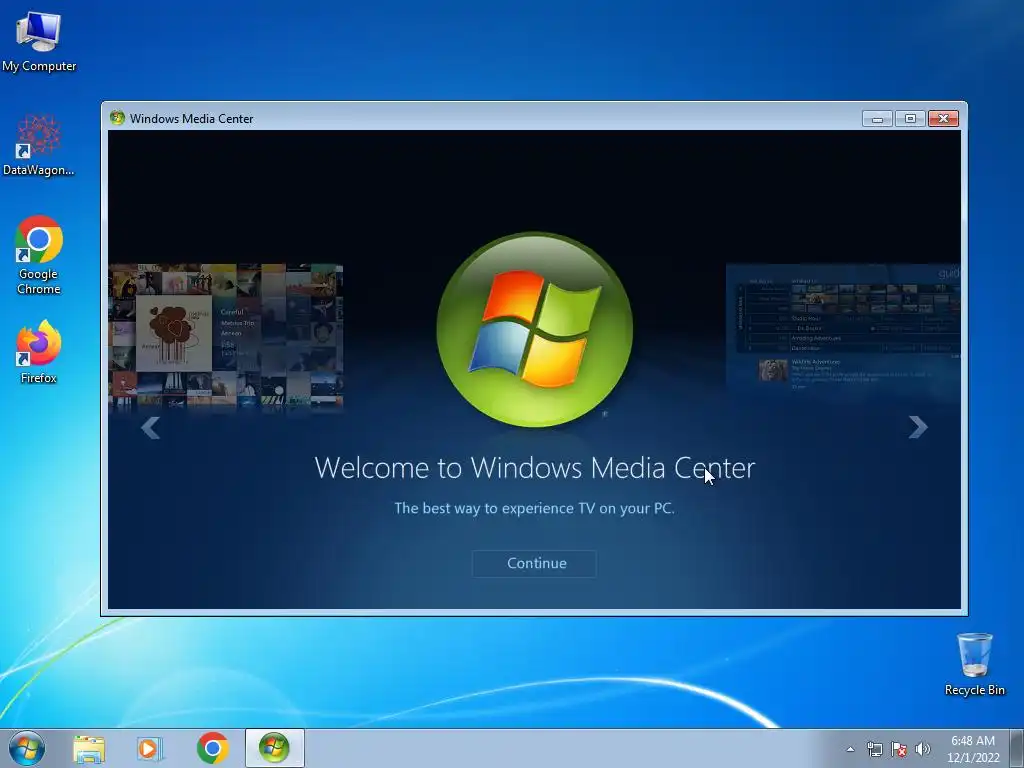Click the Continue button in Media Center
The width and height of the screenshot is (1024, 768).
point(534,564)
